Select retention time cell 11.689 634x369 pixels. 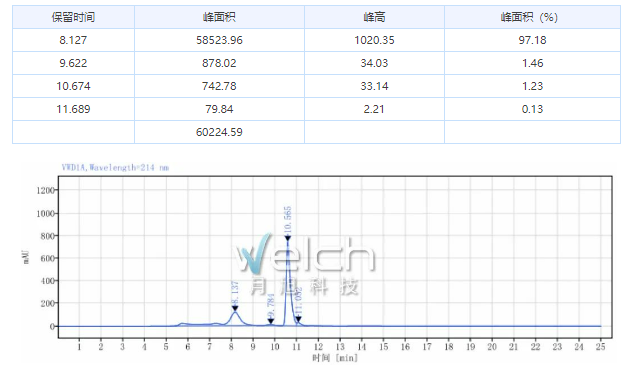point(73,109)
